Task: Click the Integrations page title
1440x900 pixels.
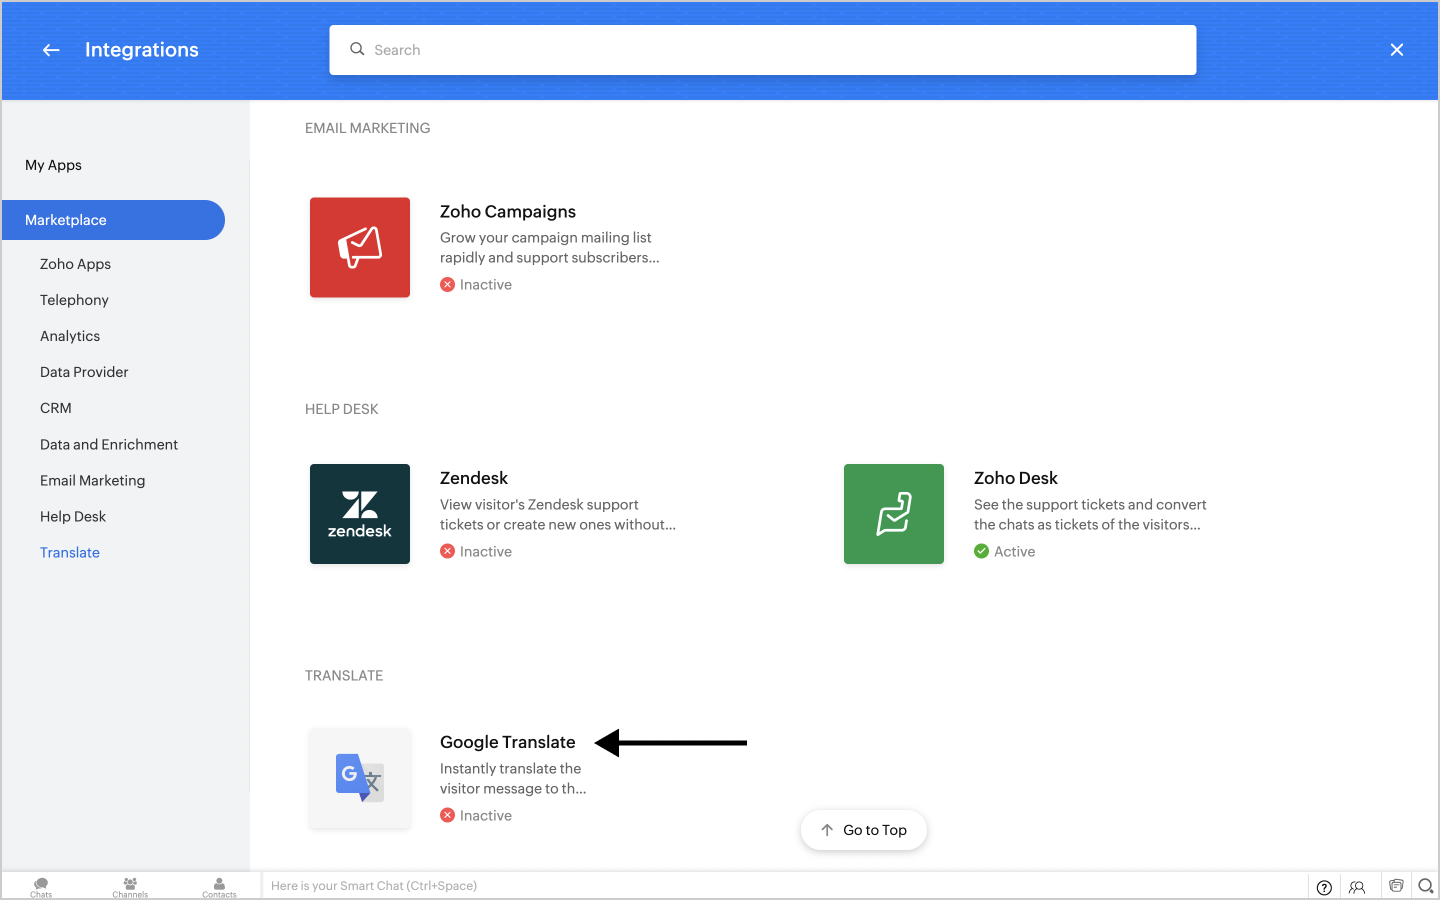Action: click(142, 50)
